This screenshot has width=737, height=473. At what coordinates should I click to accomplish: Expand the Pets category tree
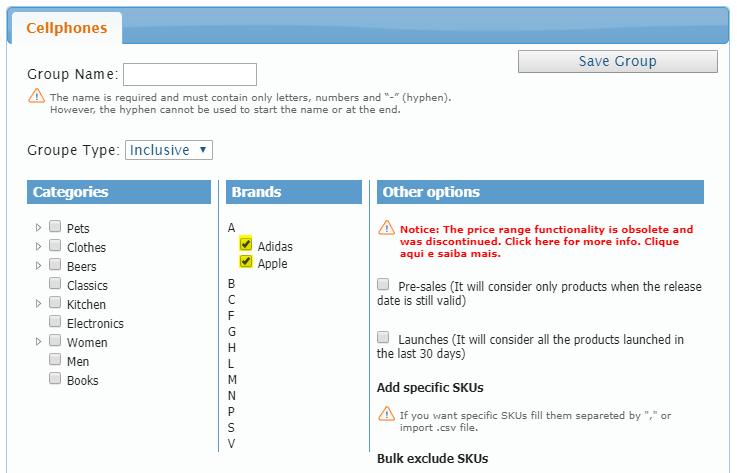[39, 228]
